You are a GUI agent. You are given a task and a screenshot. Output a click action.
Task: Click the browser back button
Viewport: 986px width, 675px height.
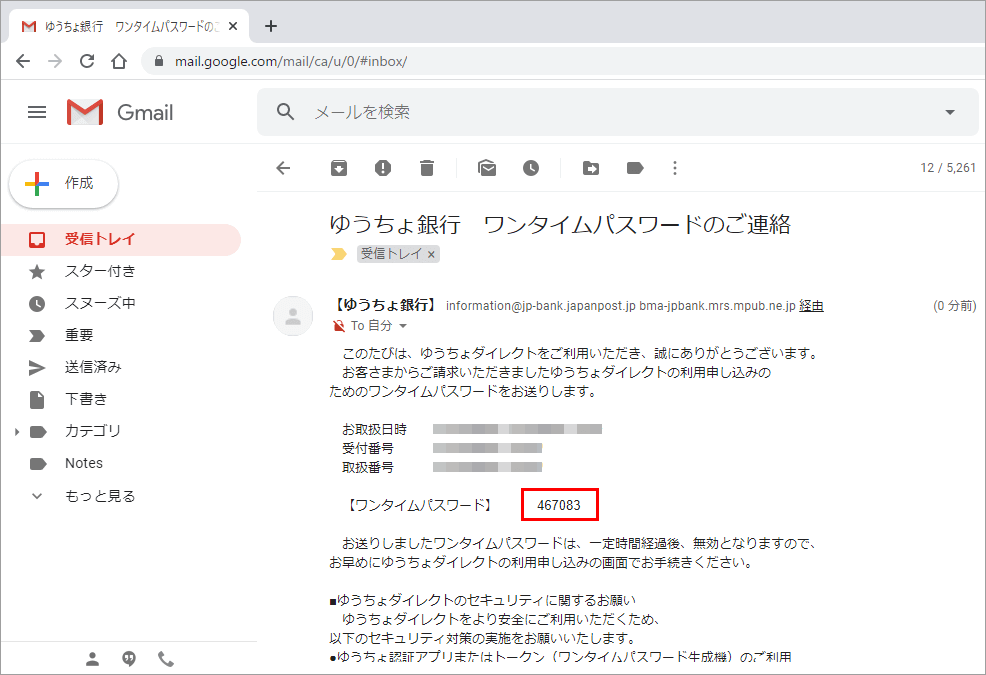tap(23, 61)
